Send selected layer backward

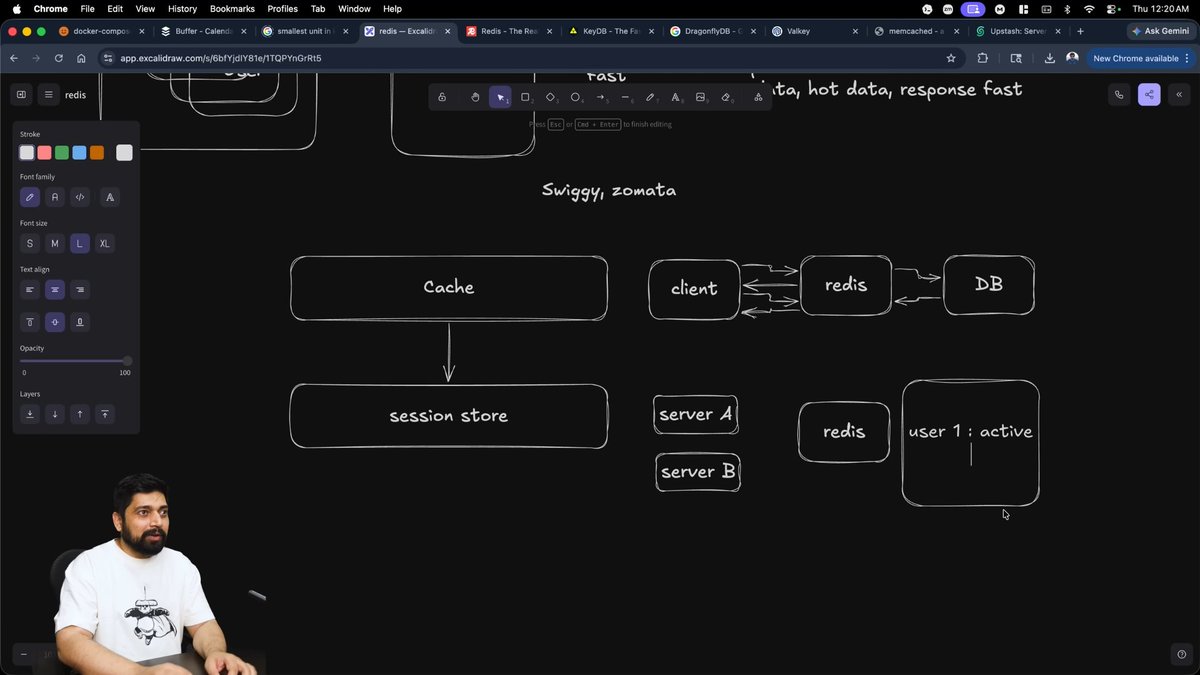(x=55, y=414)
